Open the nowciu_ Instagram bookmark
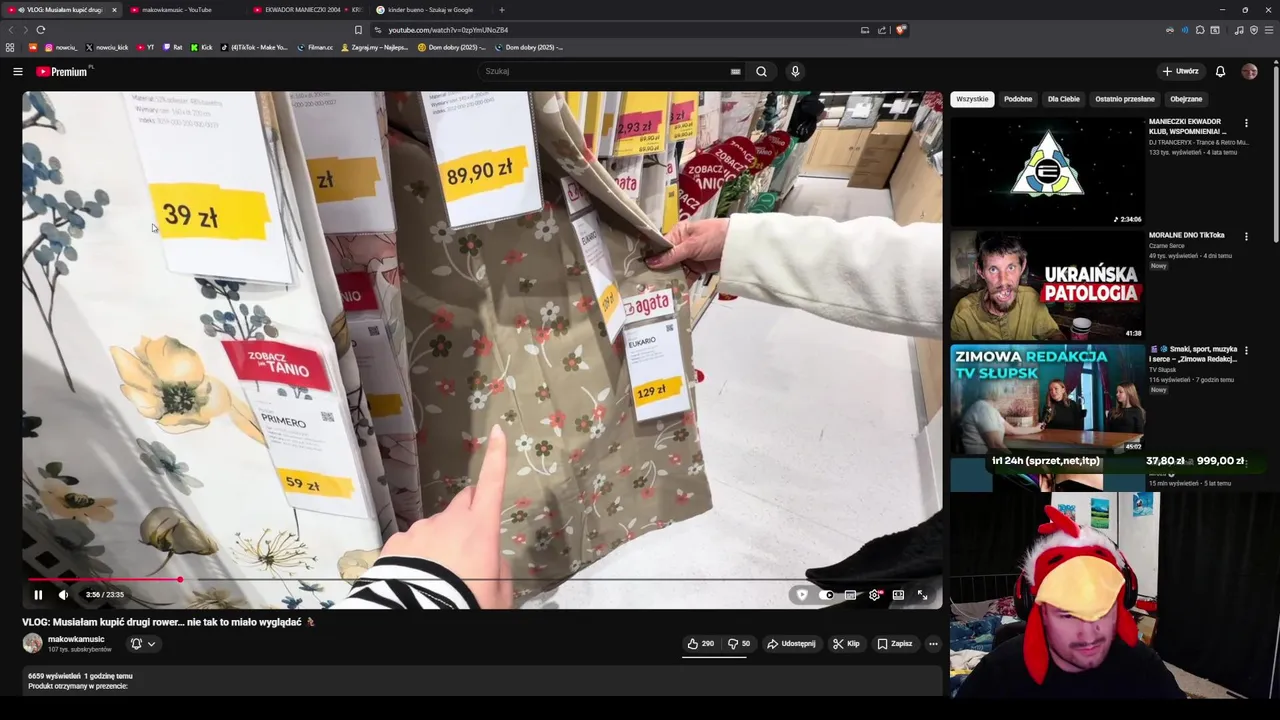The height and width of the screenshot is (720, 1280). pyautogui.click(x=60, y=47)
